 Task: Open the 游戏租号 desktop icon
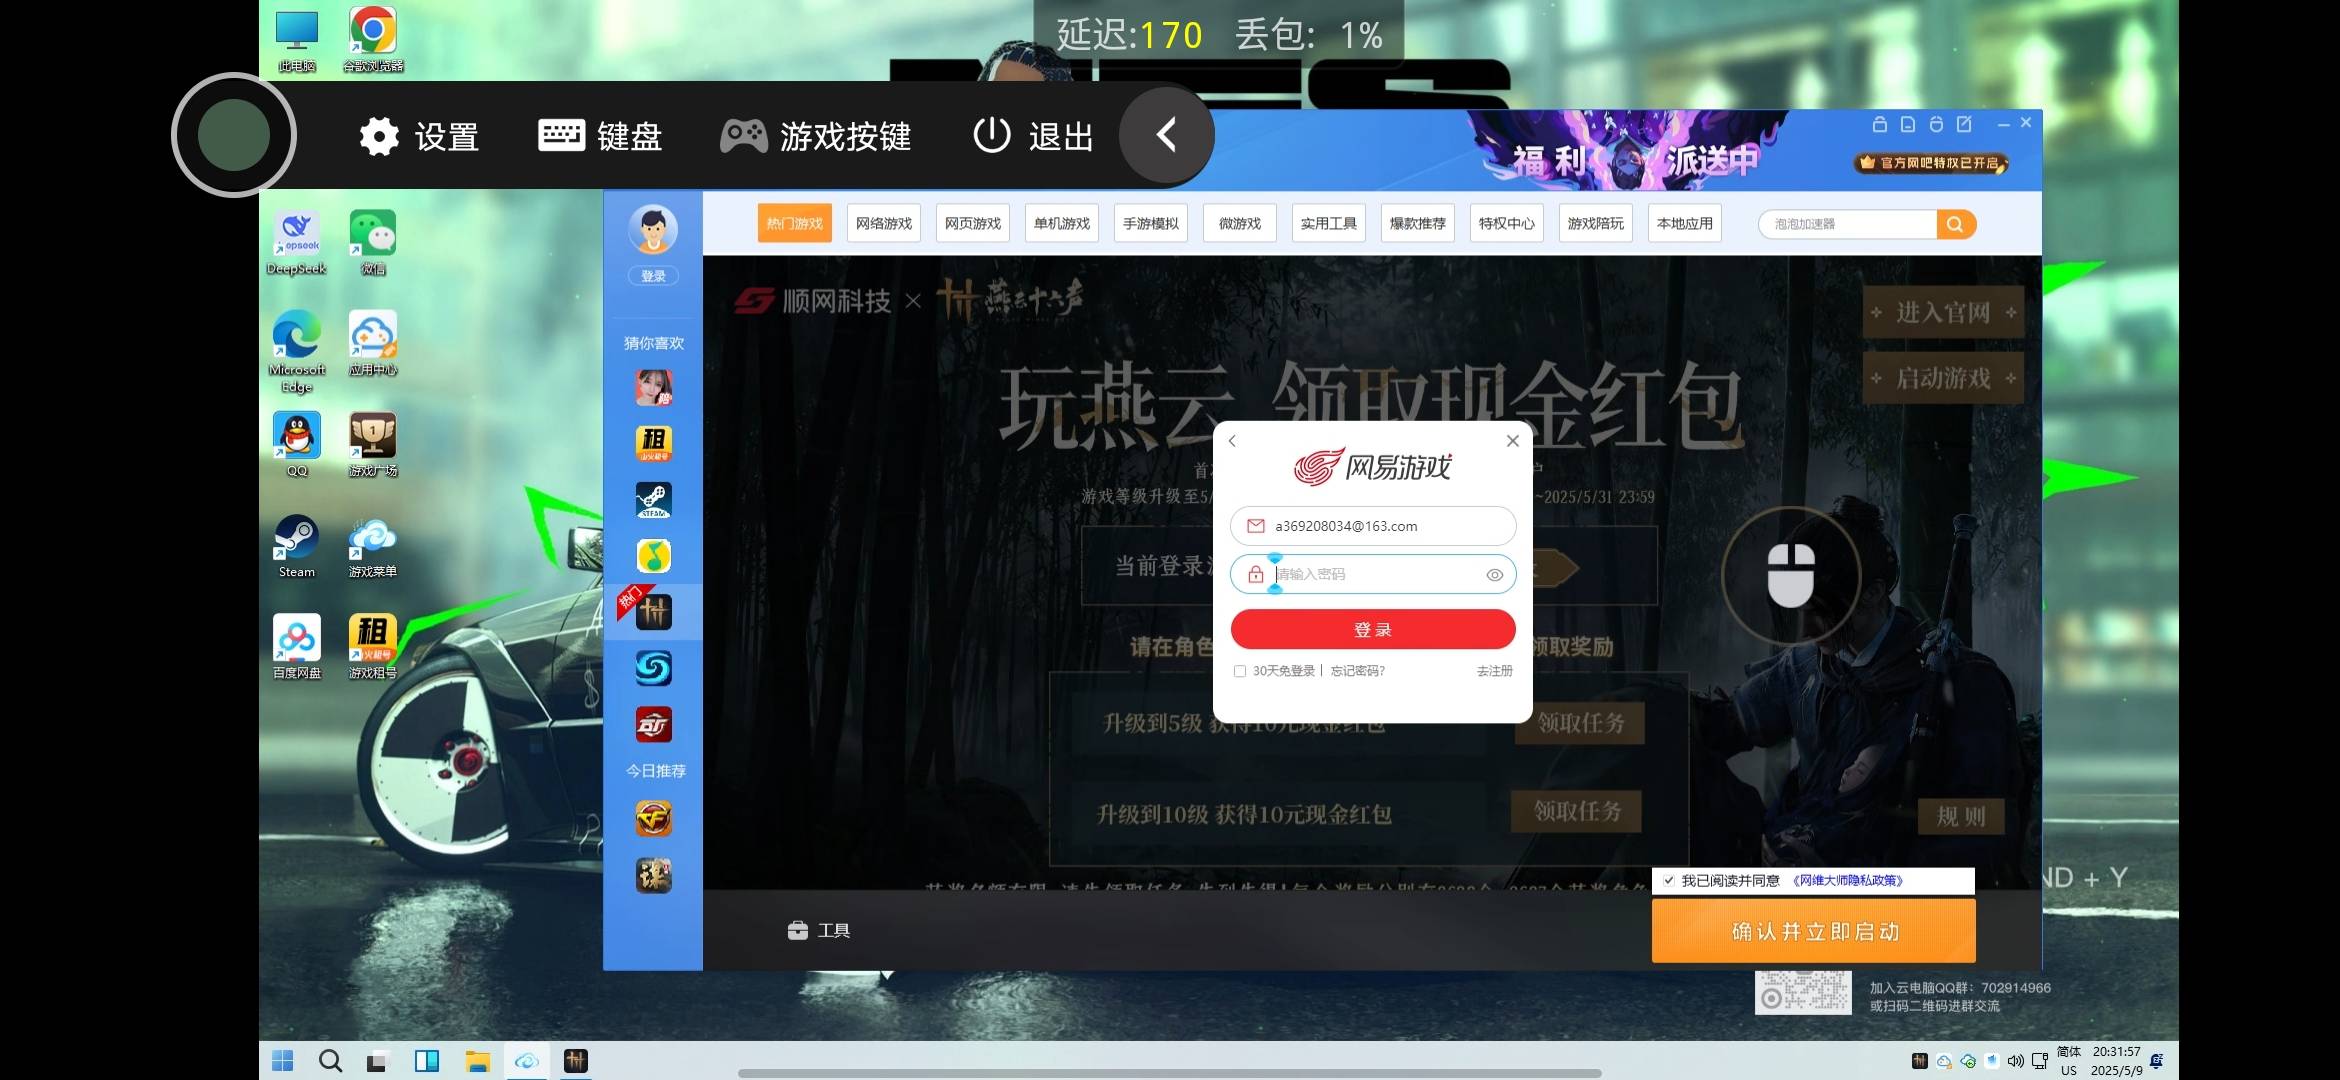tap(373, 646)
